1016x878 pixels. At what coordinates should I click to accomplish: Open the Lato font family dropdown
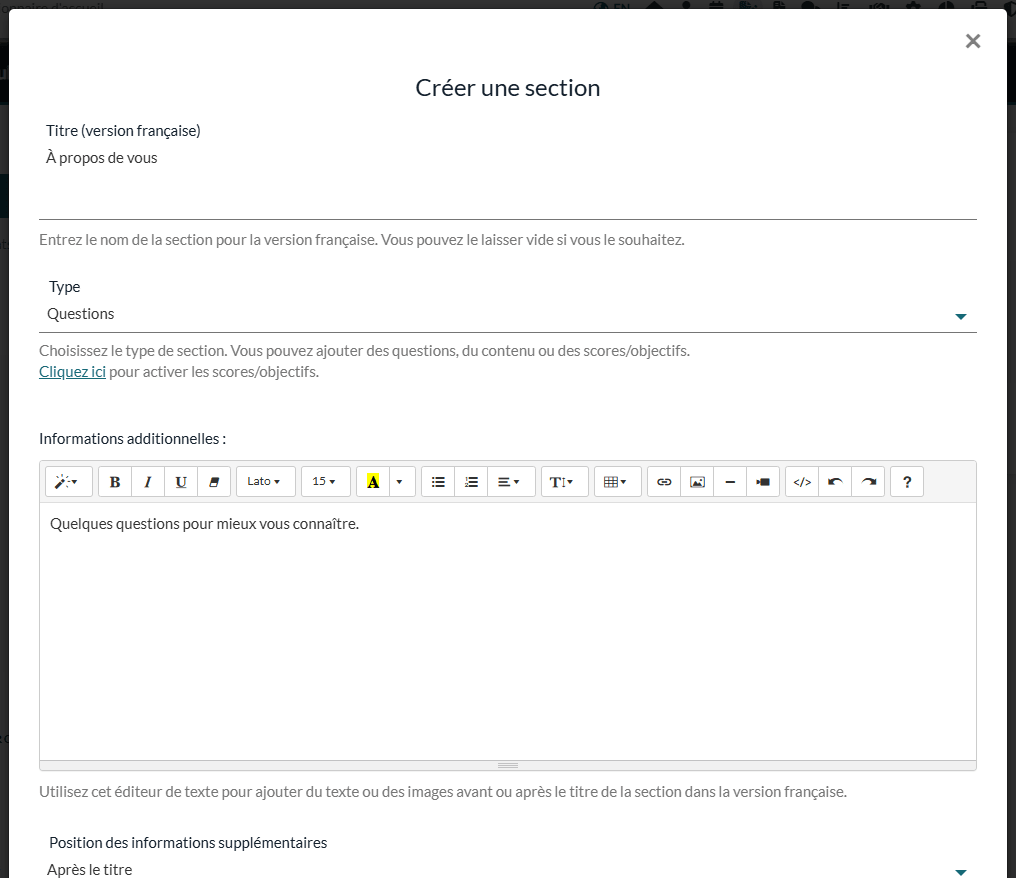tap(266, 481)
